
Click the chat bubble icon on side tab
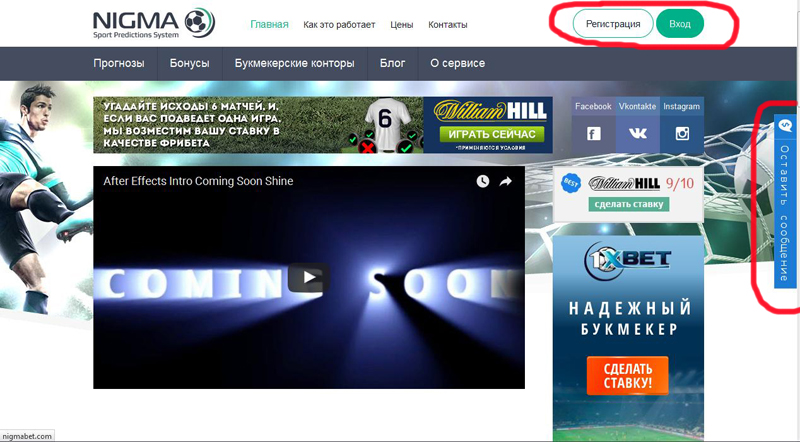(x=785, y=125)
